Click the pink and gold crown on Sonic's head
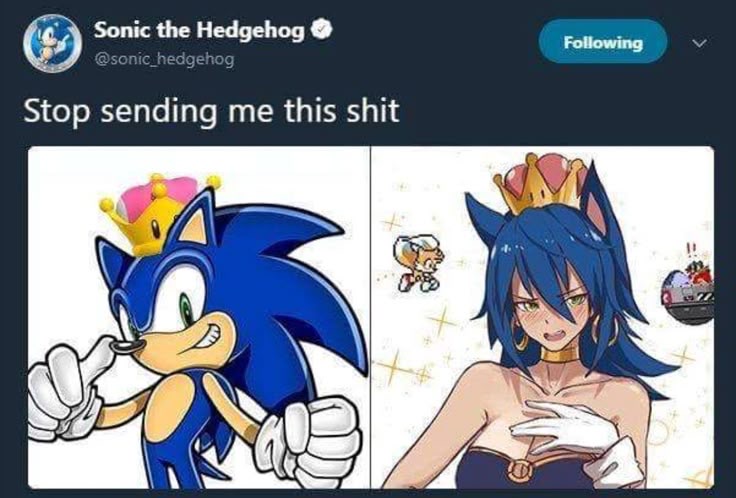 [157, 213]
